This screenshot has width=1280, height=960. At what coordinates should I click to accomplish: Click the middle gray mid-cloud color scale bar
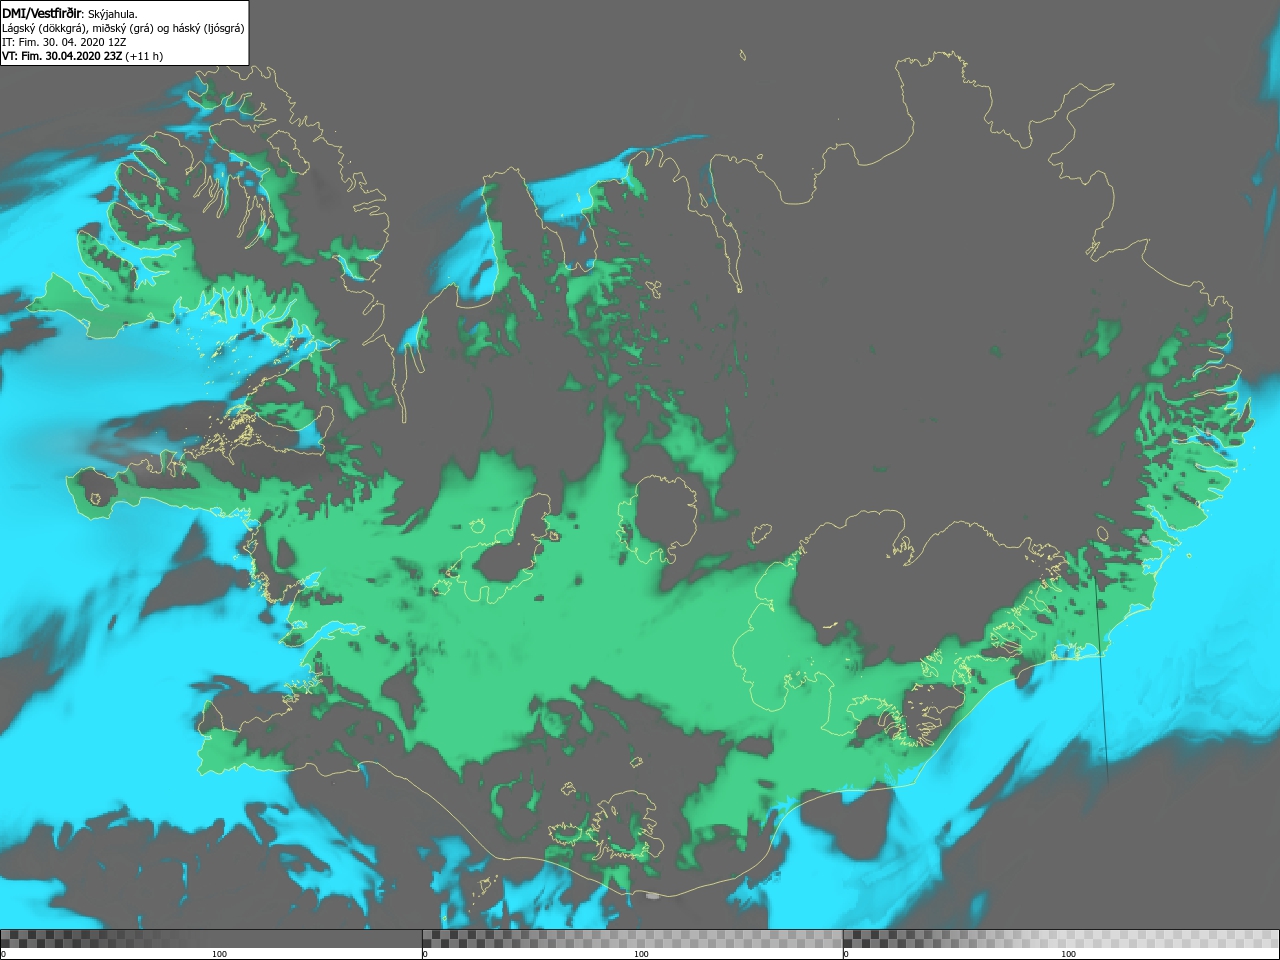pos(632,939)
